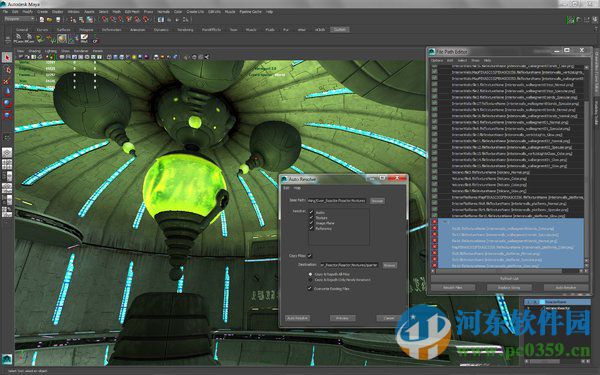600x375 pixels.
Task: Click the Base Path input field
Action: pos(337,201)
